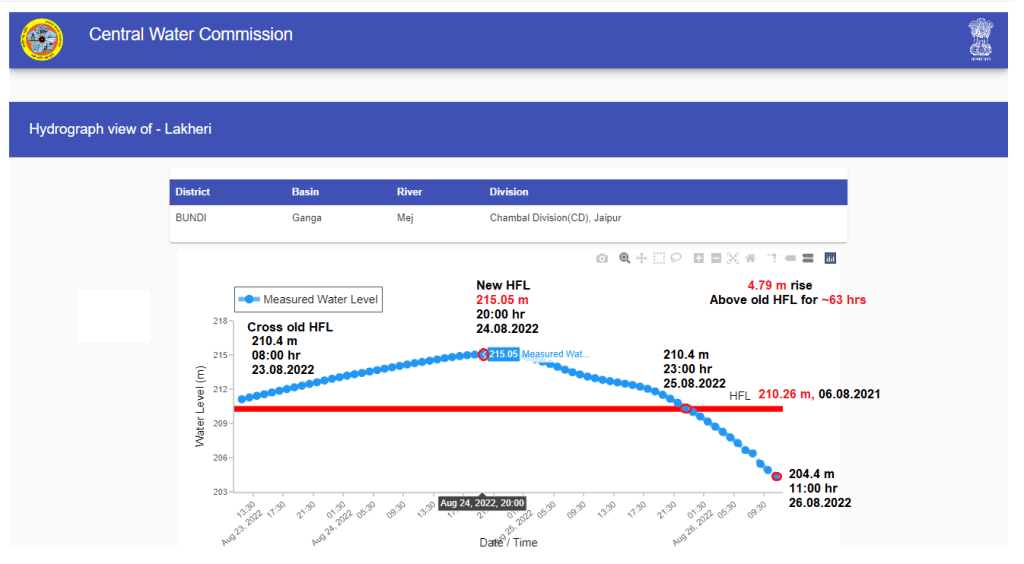
Task: Enable show closest data on hover
Action: click(x=790, y=258)
